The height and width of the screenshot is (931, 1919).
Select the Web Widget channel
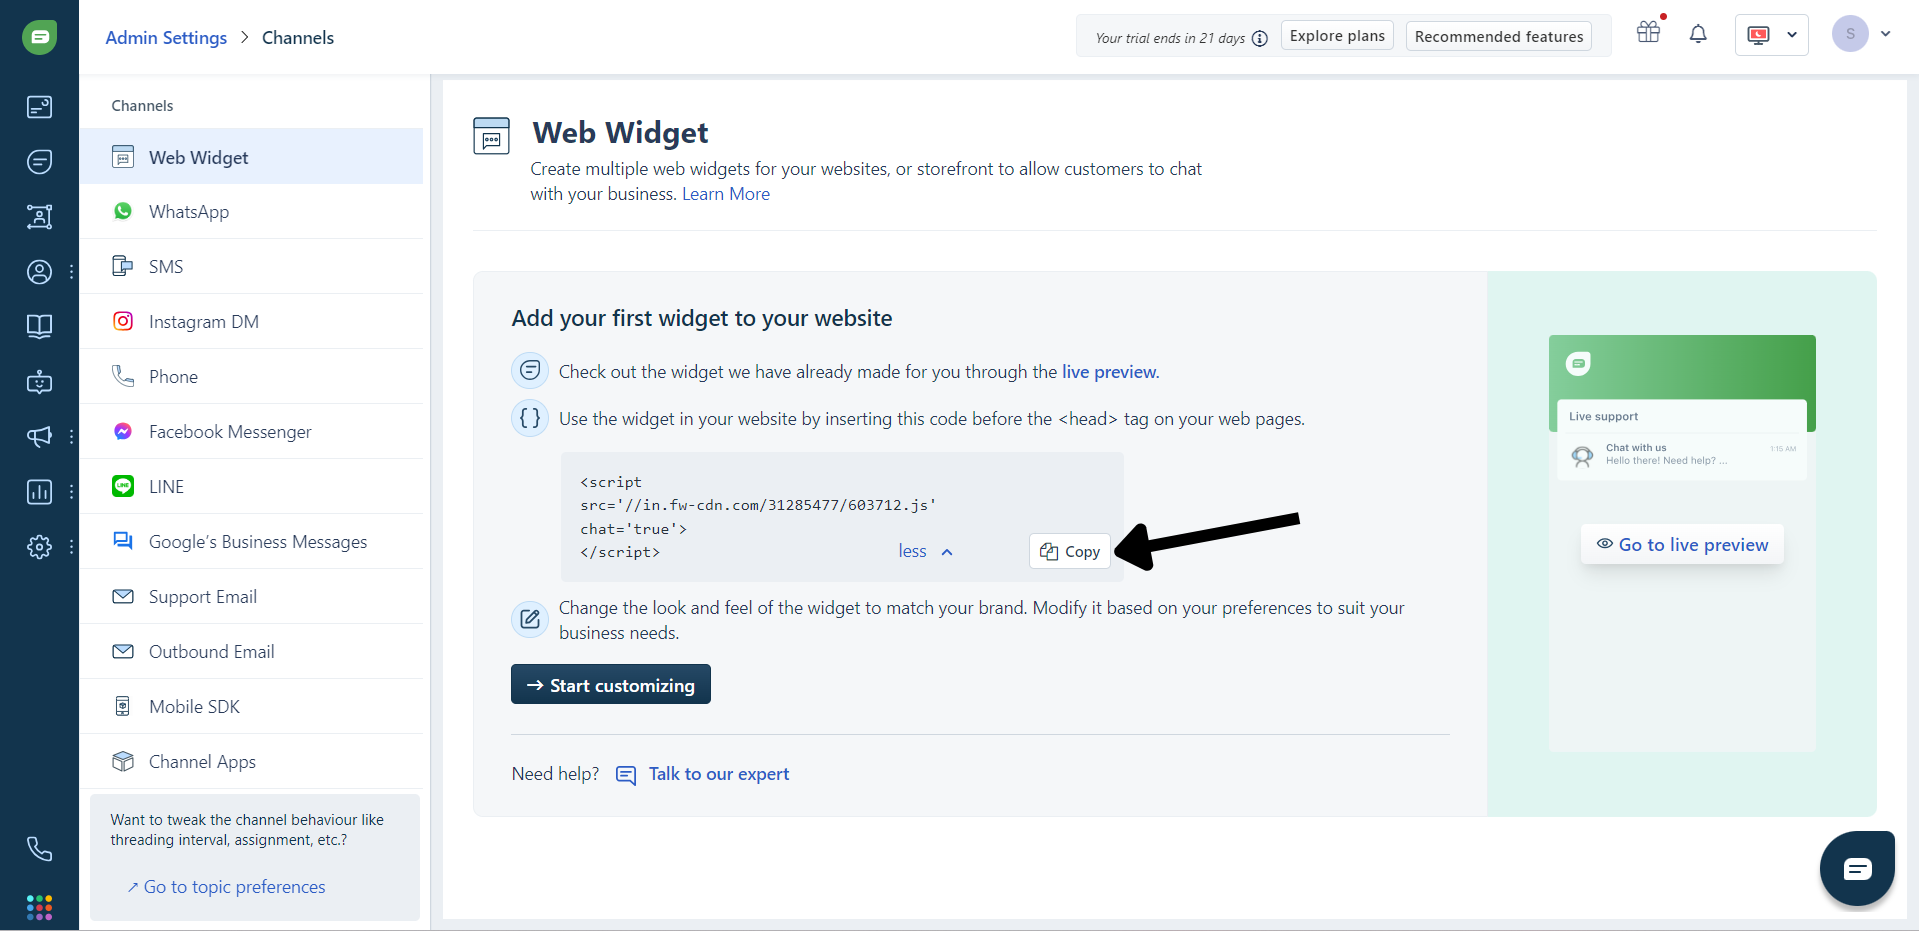(251, 157)
